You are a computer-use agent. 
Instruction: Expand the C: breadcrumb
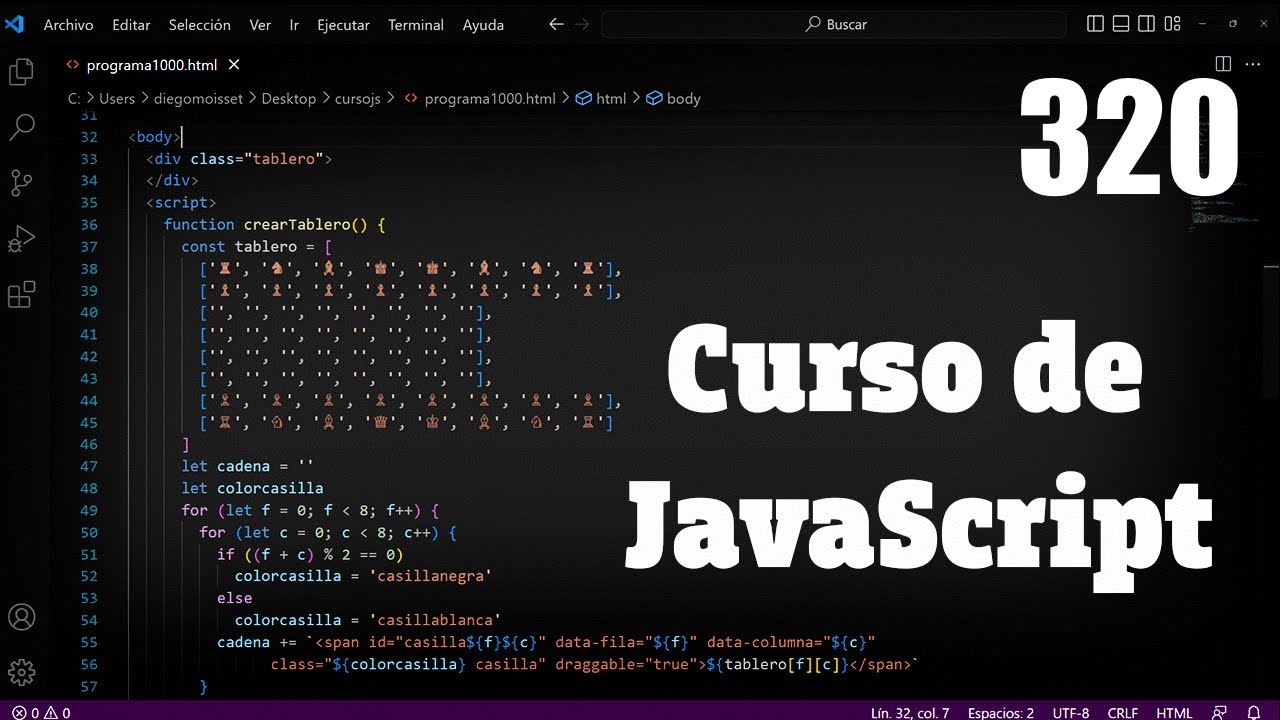click(x=74, y=98)
